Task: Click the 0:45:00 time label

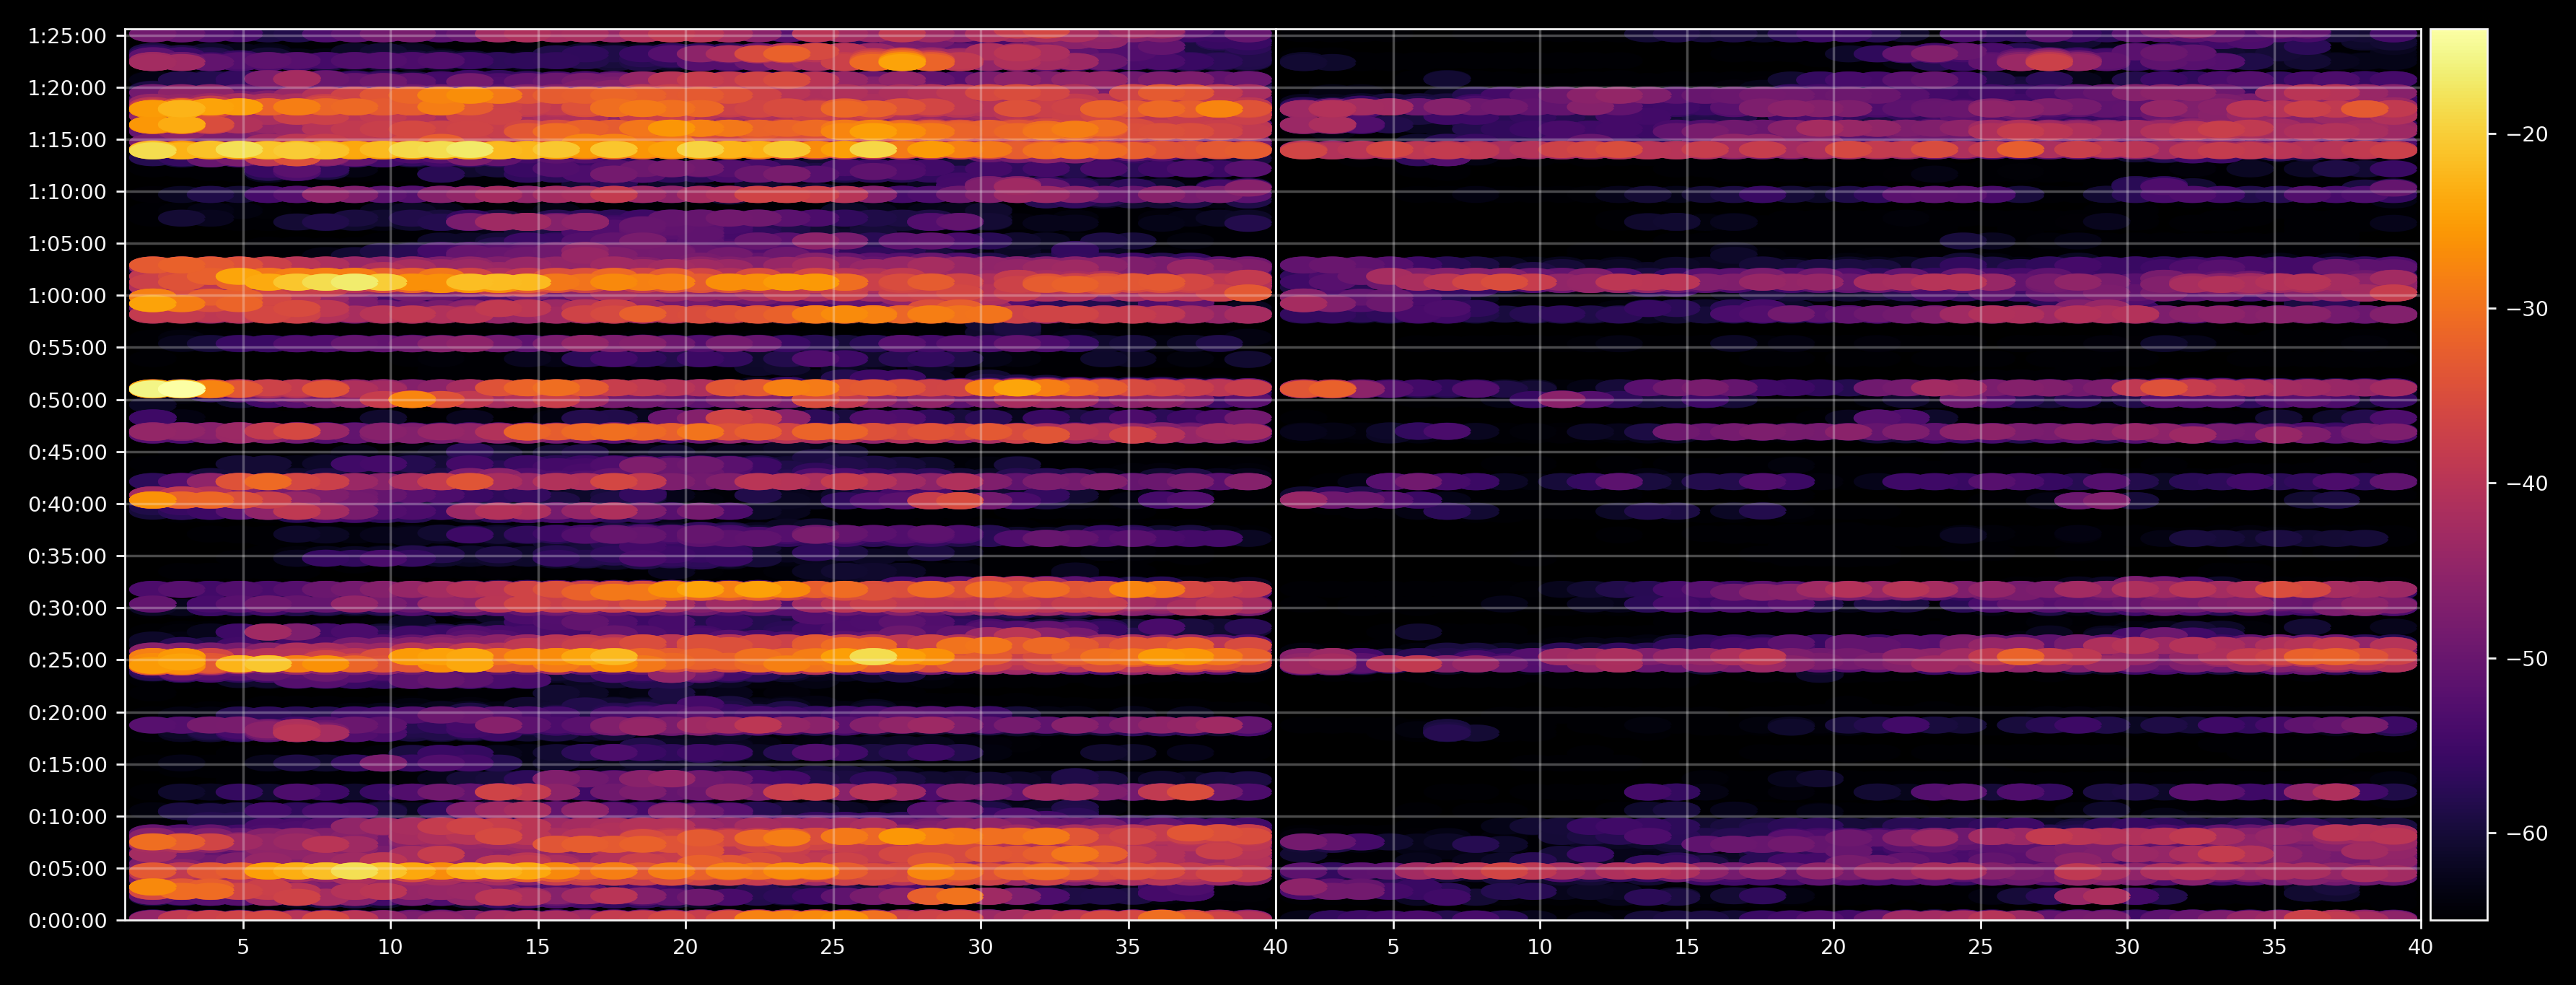Action: click(67, 453)
